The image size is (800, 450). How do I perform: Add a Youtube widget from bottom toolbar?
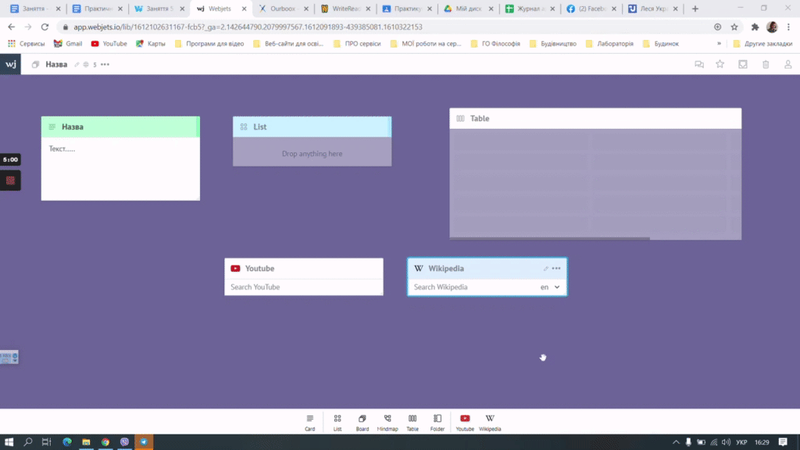(x=465, y=422)
